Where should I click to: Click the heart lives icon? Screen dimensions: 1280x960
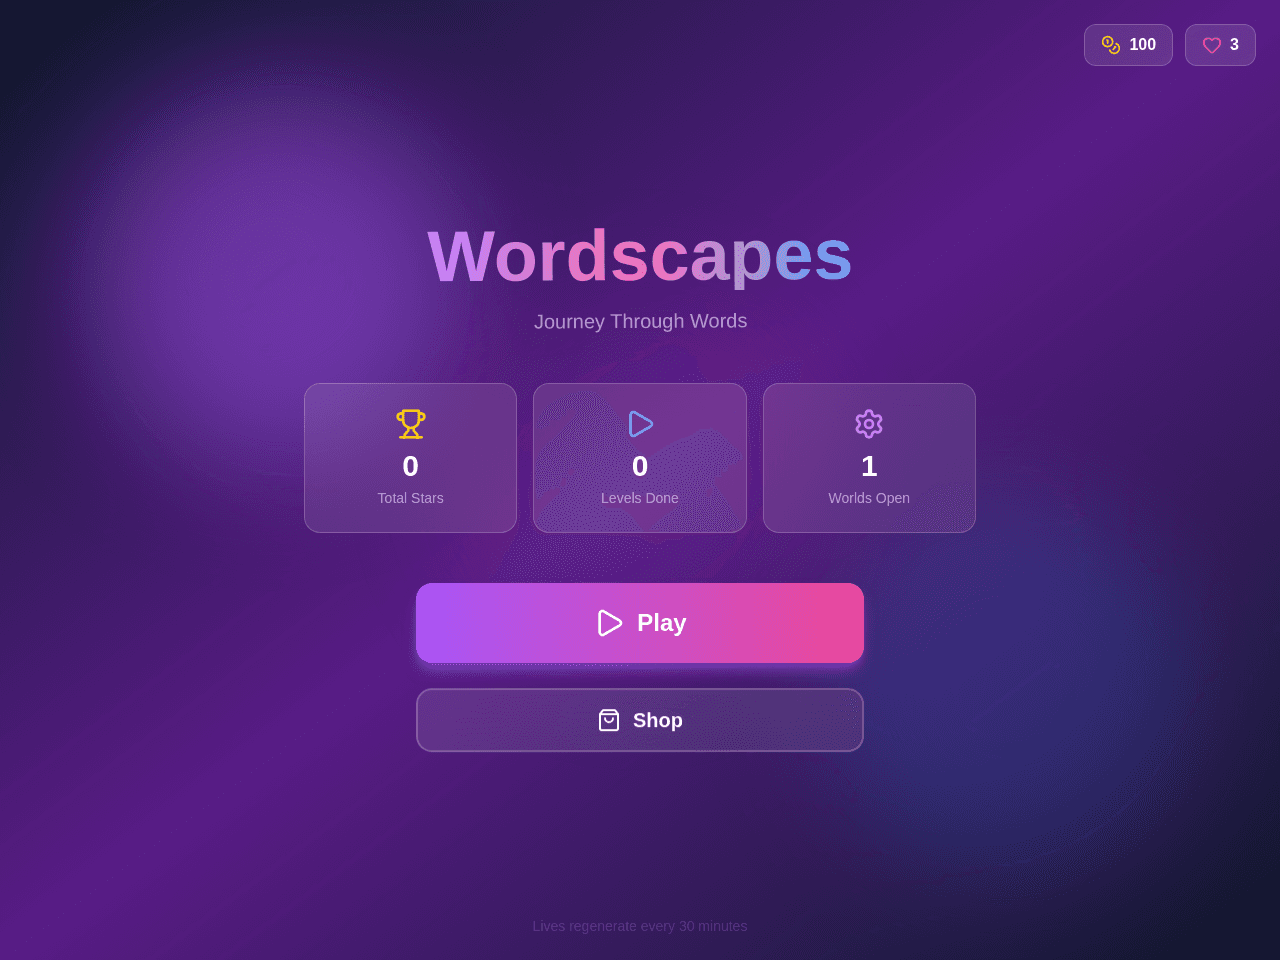(x=1212, y=45)
